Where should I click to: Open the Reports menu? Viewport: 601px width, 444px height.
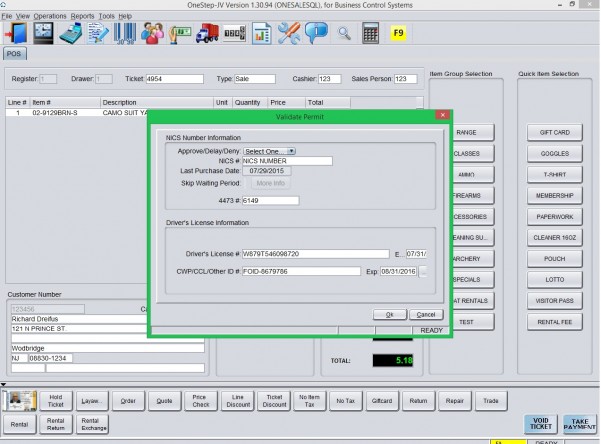[x=83, y=17]
